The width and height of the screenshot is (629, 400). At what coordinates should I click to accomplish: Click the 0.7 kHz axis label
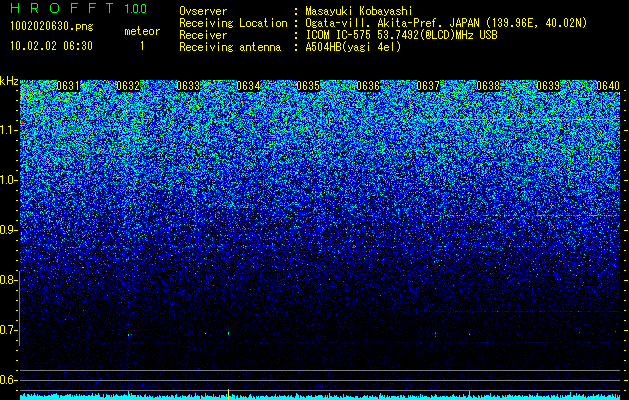(9, 330)
